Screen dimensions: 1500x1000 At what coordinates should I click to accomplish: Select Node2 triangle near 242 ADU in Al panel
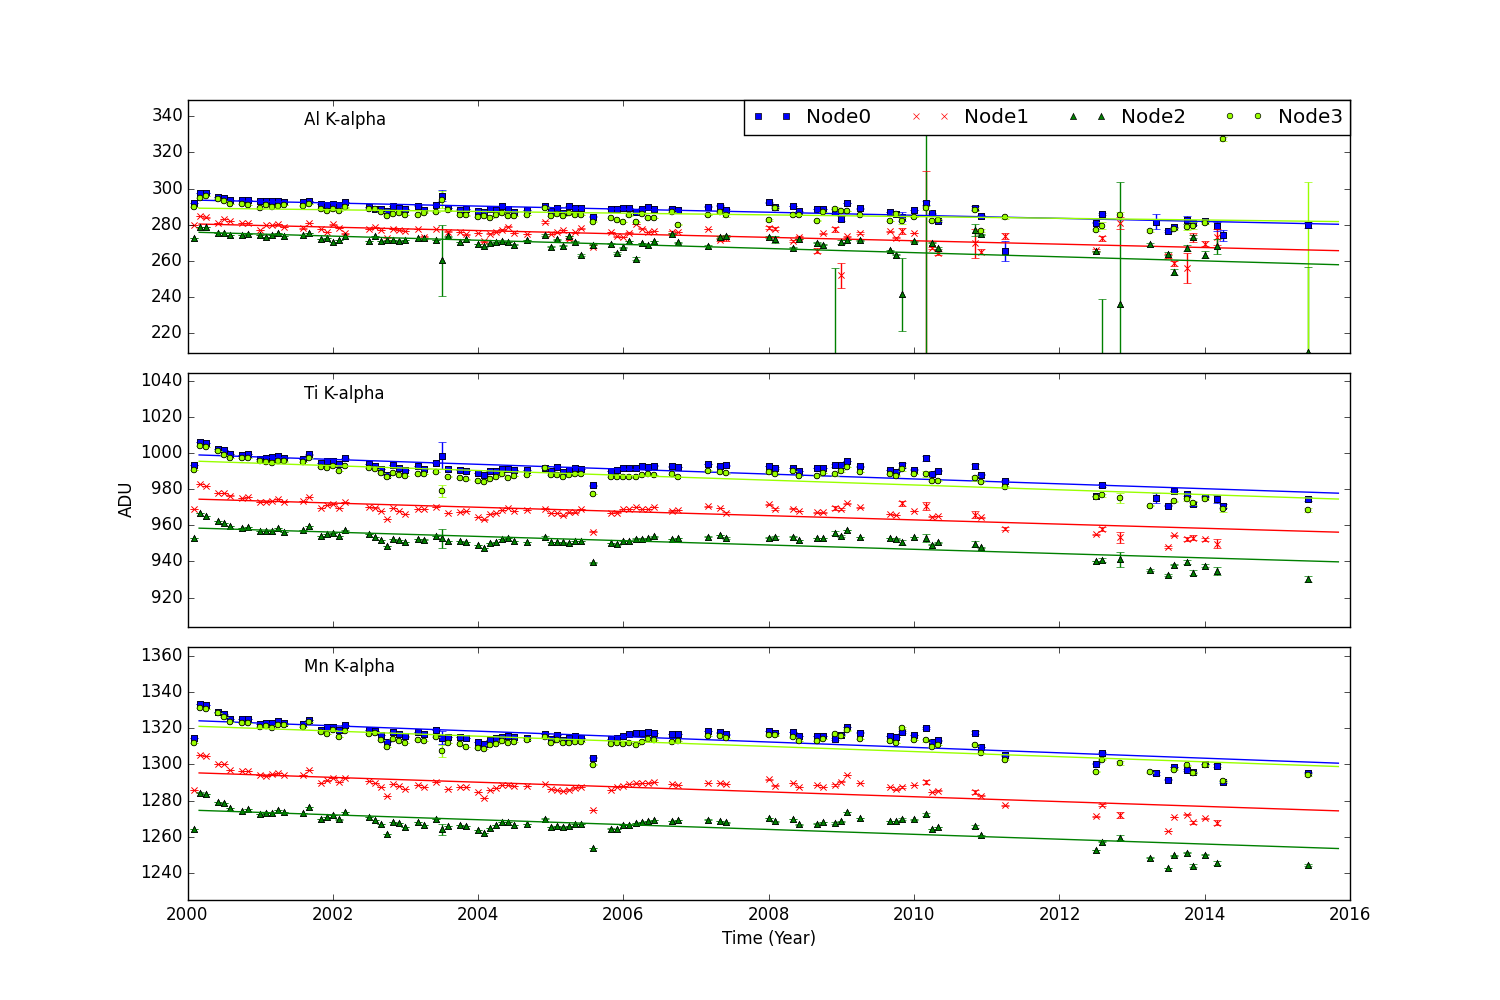pyautogui.click(x=902, y=294)
